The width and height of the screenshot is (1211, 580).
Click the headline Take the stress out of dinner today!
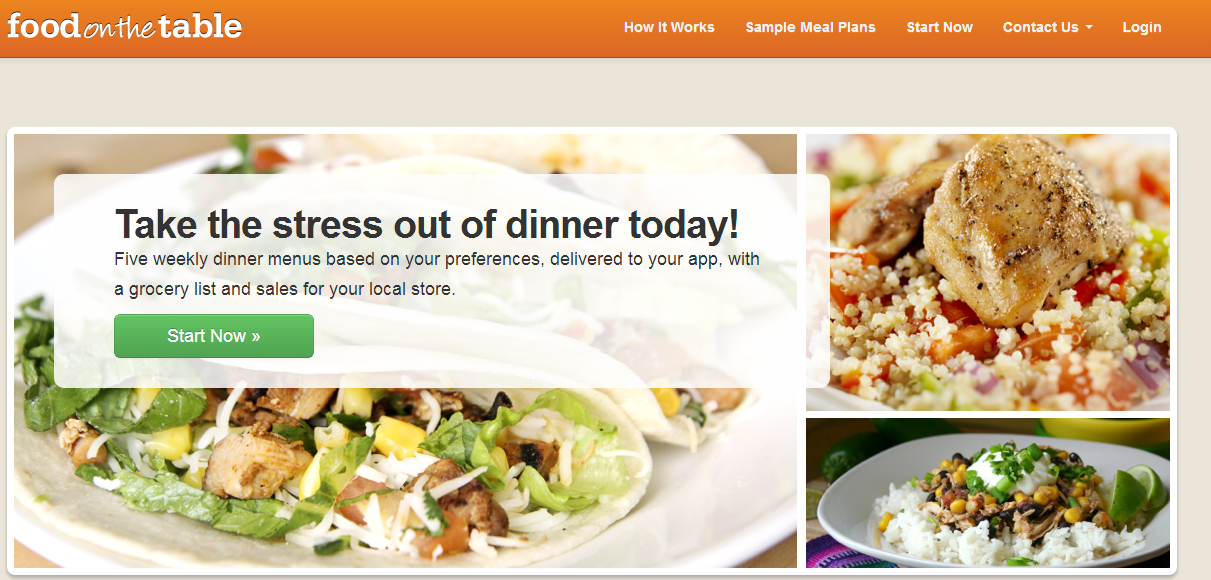click(x=427, y=224)
